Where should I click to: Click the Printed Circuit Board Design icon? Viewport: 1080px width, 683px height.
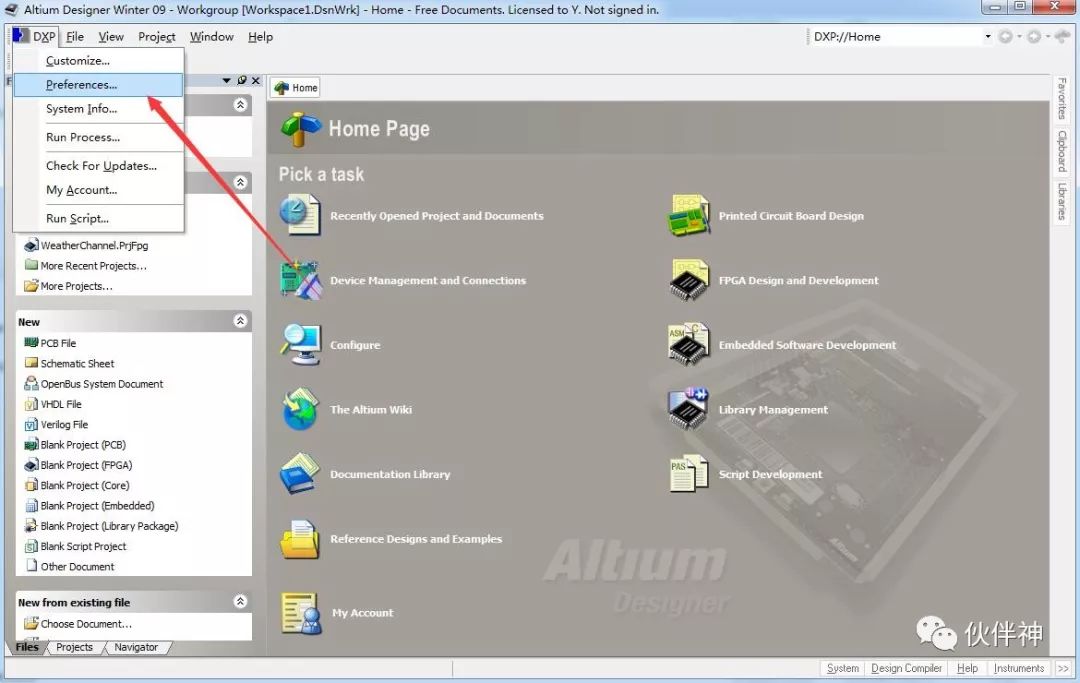tap(688, 215)
